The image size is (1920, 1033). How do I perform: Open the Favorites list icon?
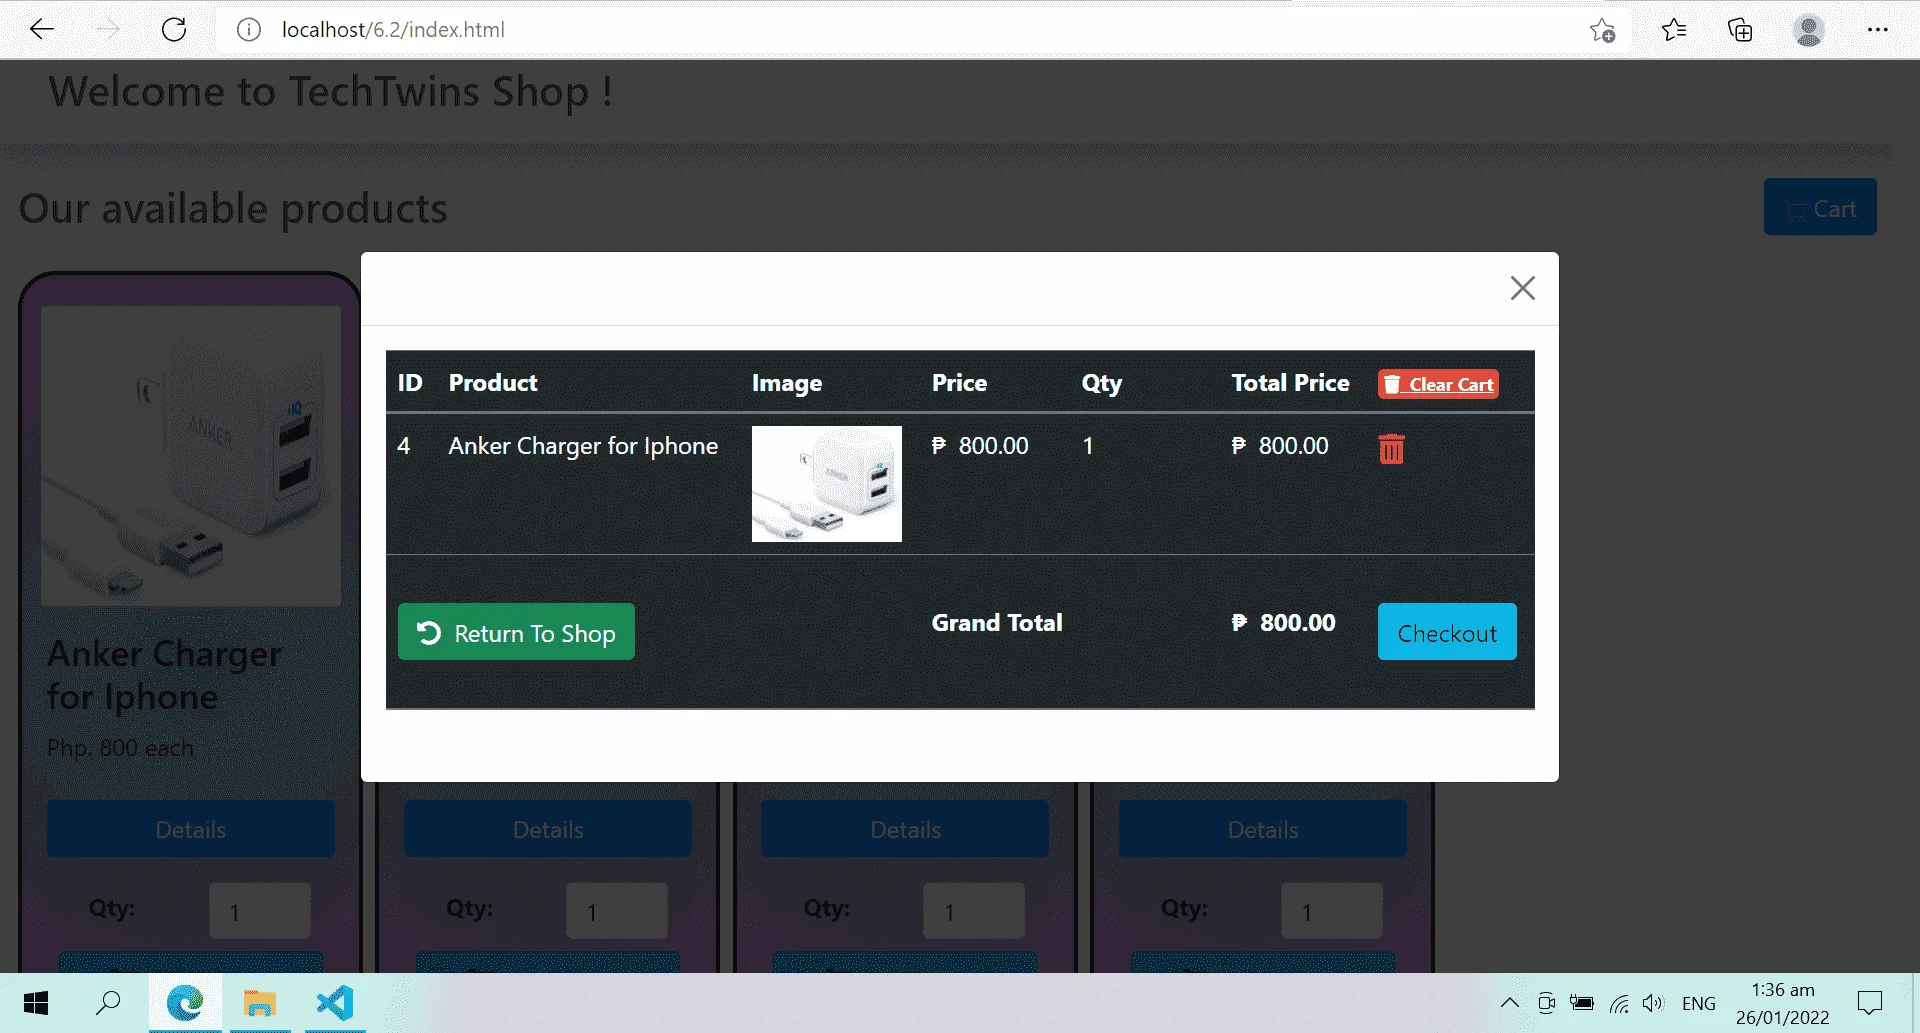pos(1674,30)
